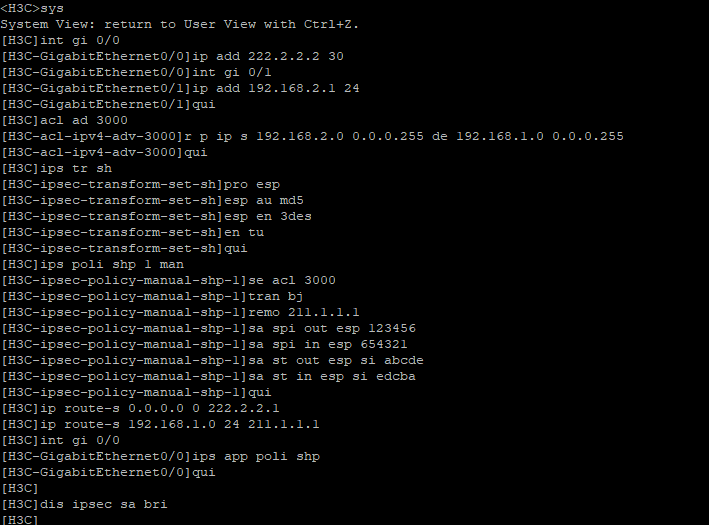Select the "int gi 0/1" command line
Viewport: 709px width, 525px height.
tap(218, 72)
